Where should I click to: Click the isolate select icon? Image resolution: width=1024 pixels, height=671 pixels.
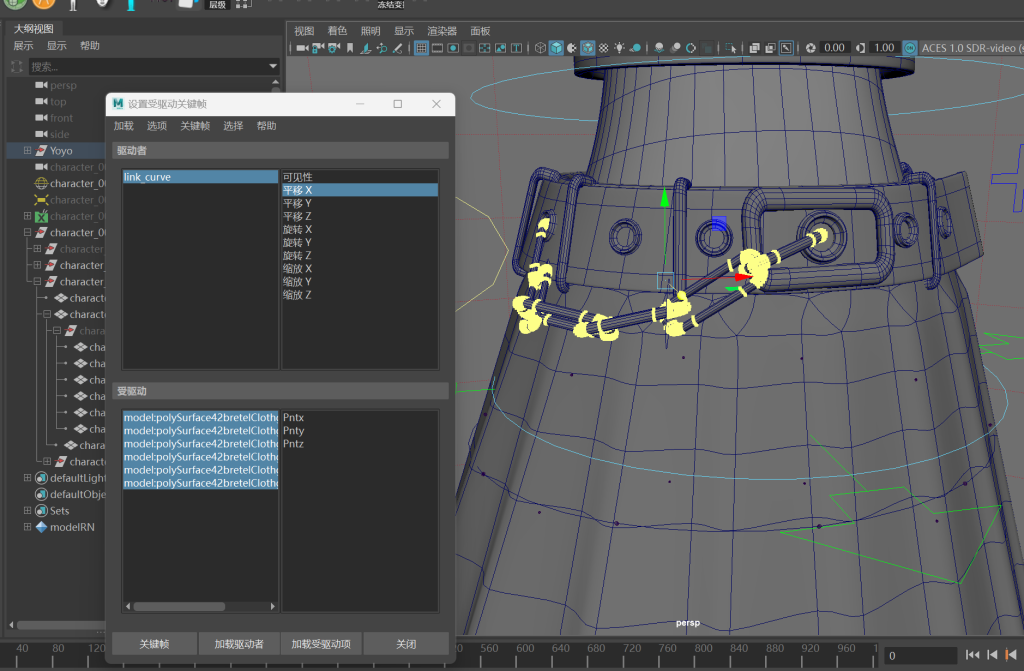(x=731, y=48)
